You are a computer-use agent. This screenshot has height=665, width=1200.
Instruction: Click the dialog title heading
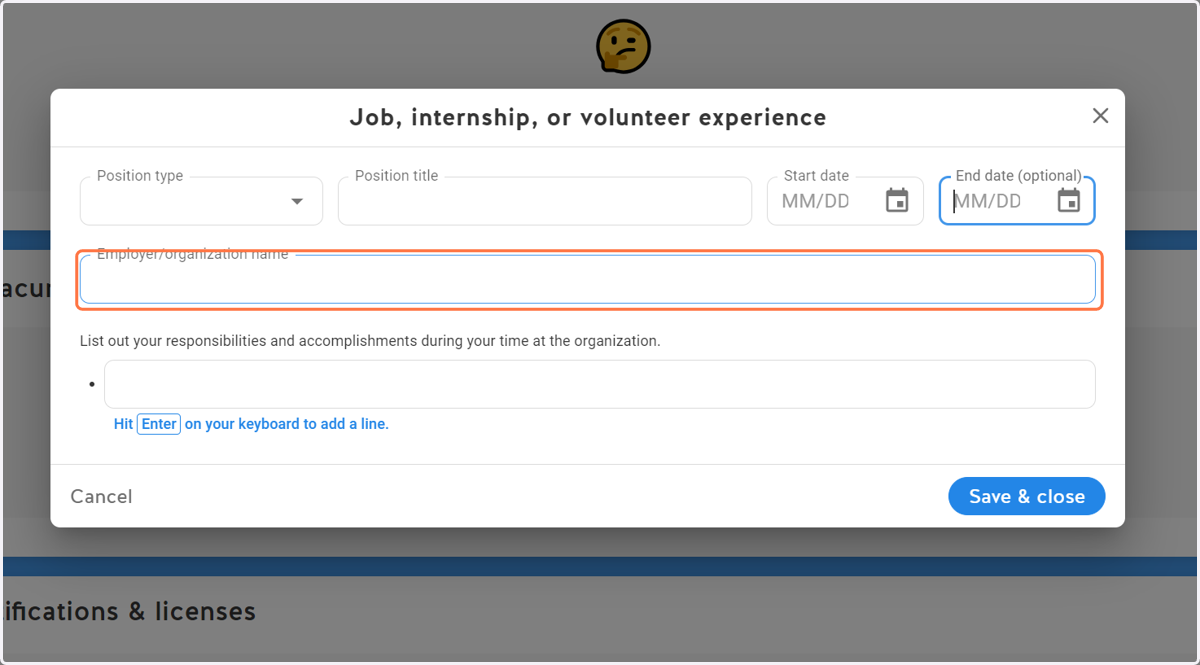pos(588,118)
